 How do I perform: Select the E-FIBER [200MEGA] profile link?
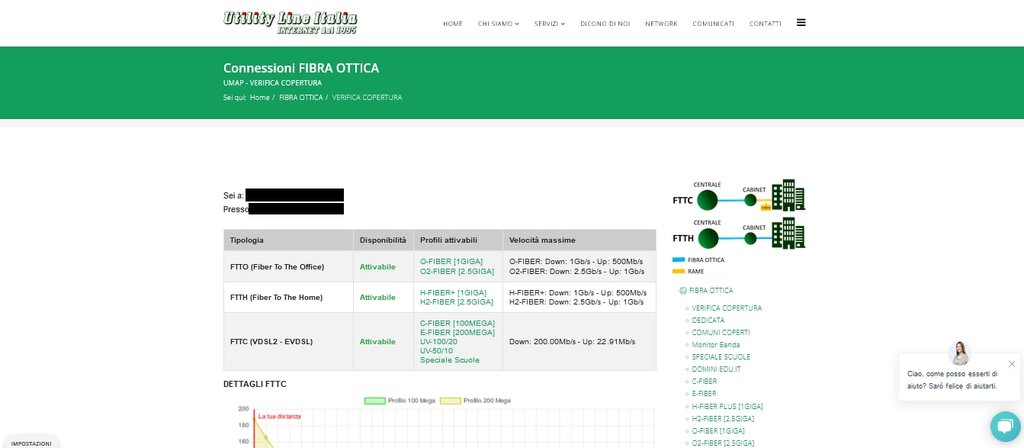click(x=457, y=332)
